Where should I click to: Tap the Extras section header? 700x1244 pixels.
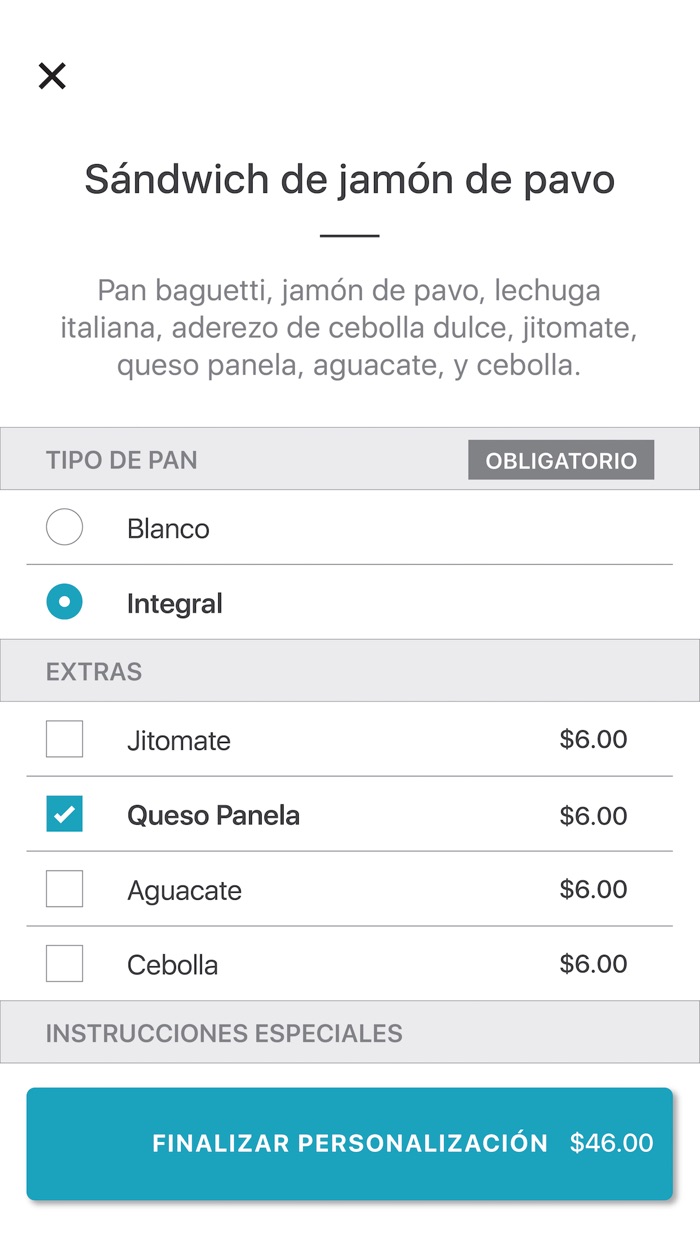pos(94,672)
